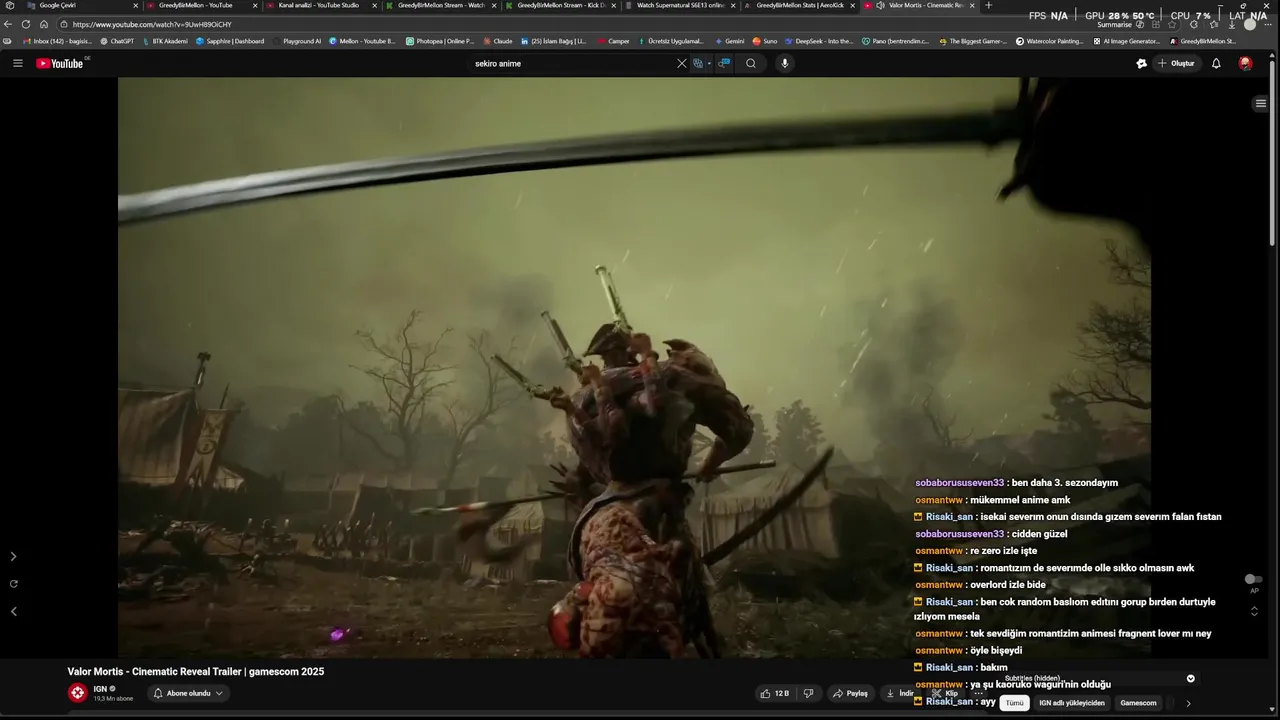Click the browser home icon
Image resolution: width=1280 pixels, height=720 pixels.
click(x=44, y=24)
